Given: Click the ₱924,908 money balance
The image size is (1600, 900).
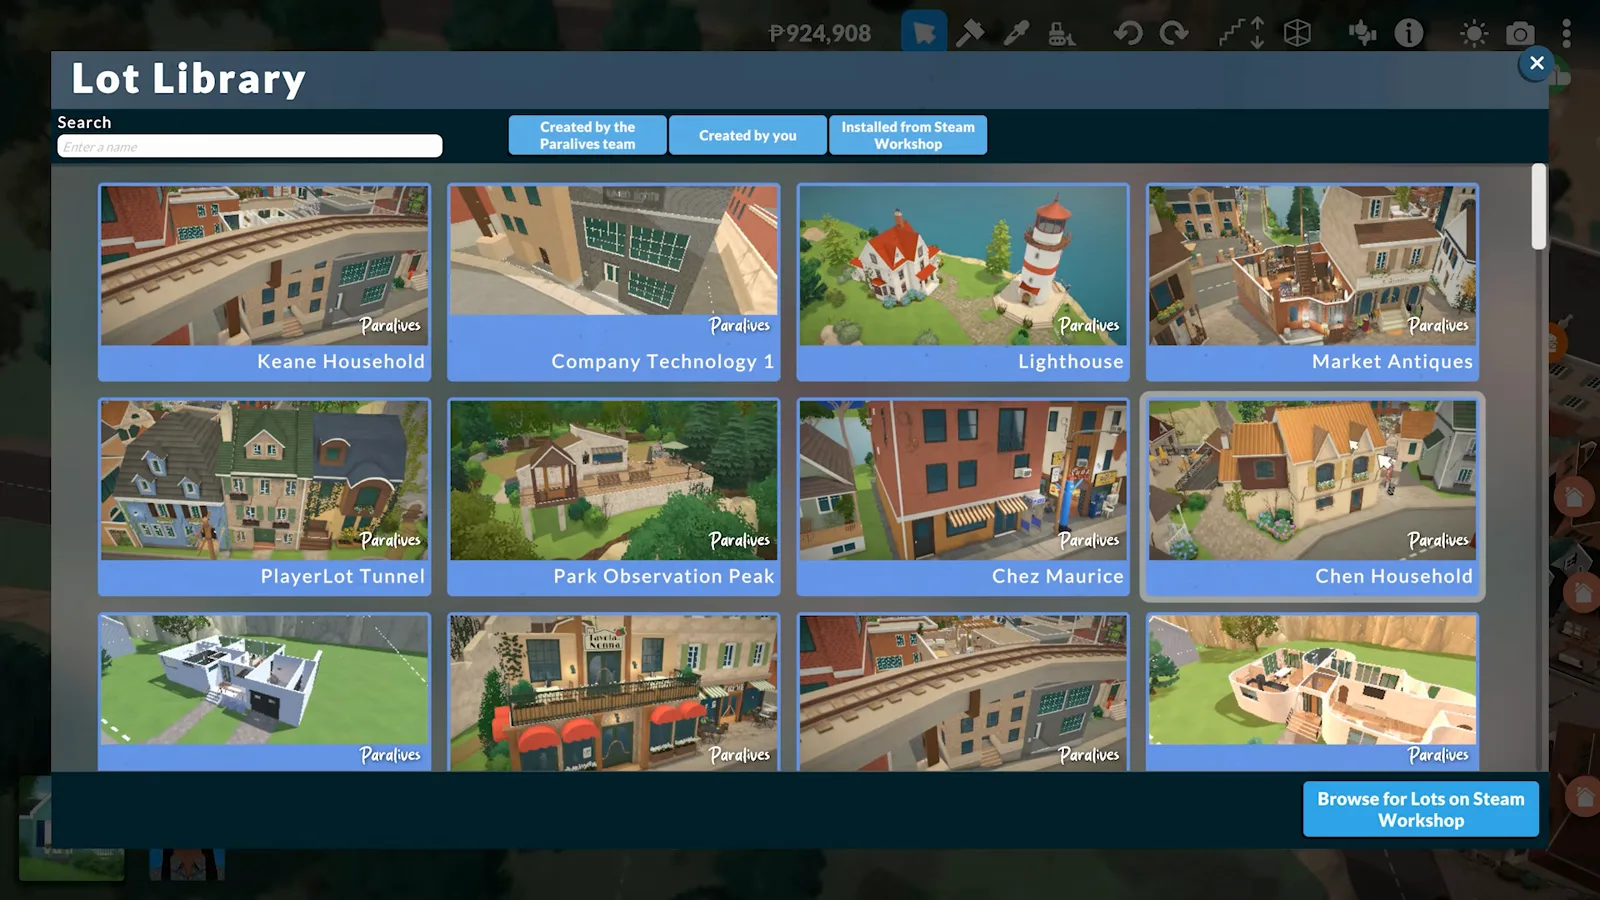Looking at the screenshot, I should (820, 33).
